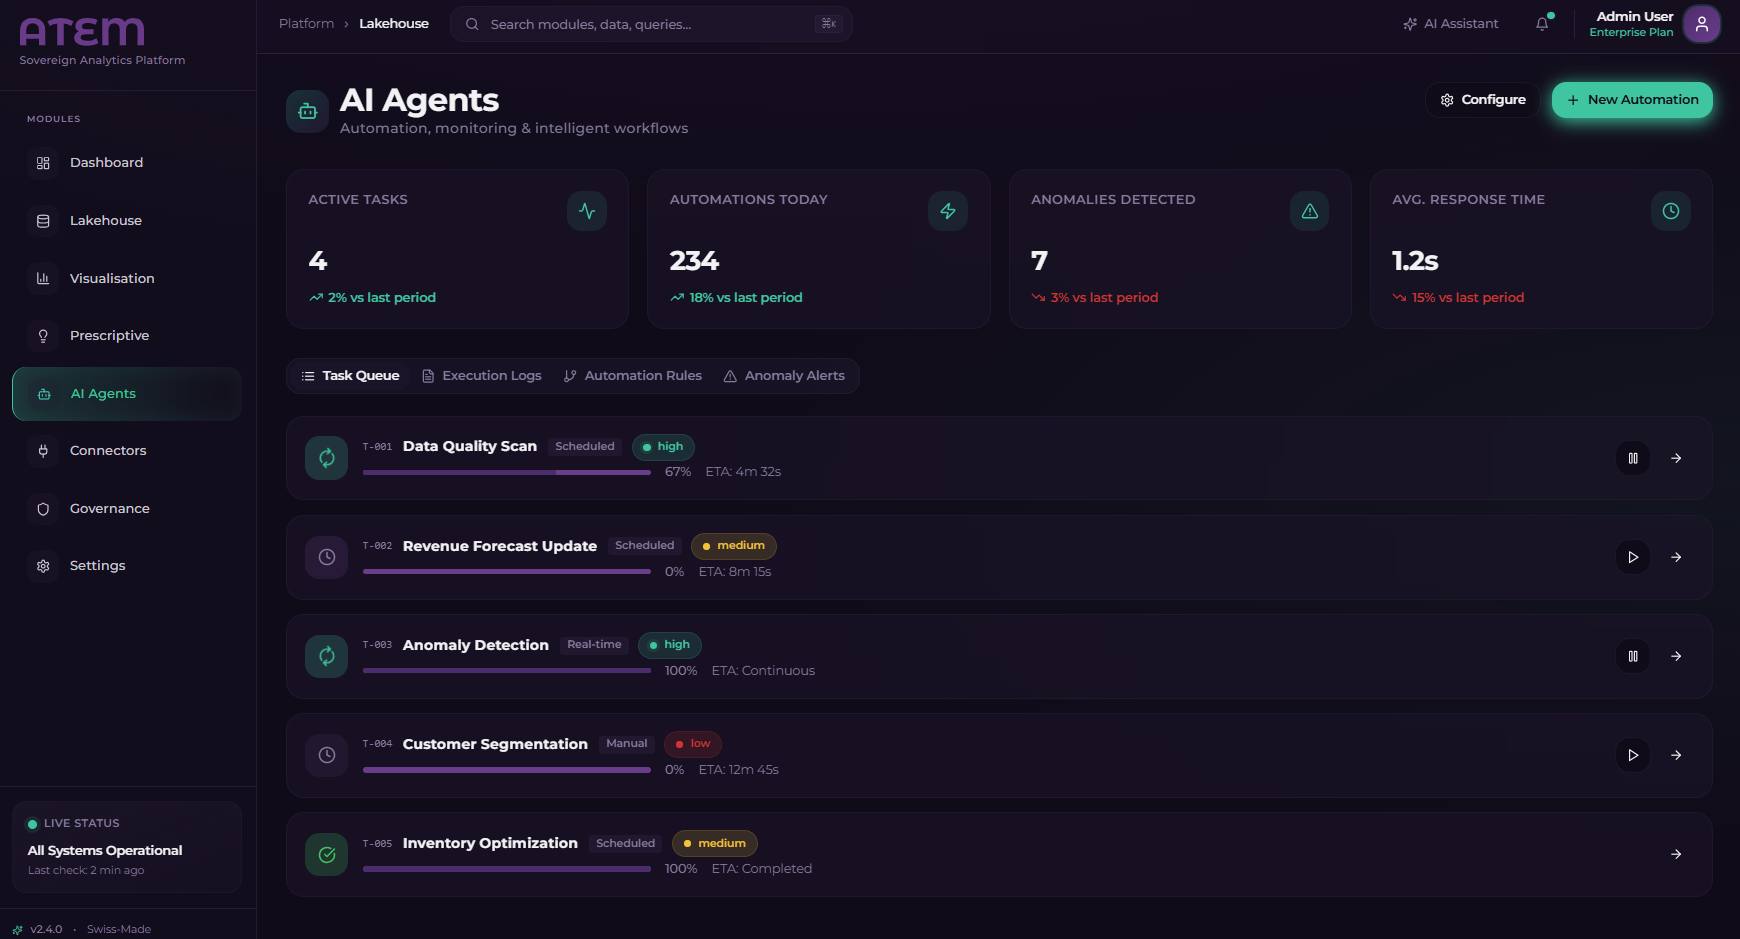1740x939 pixels.
Task: Open Revenue Forecast Update details arrow
Action: click(1676, 557)
